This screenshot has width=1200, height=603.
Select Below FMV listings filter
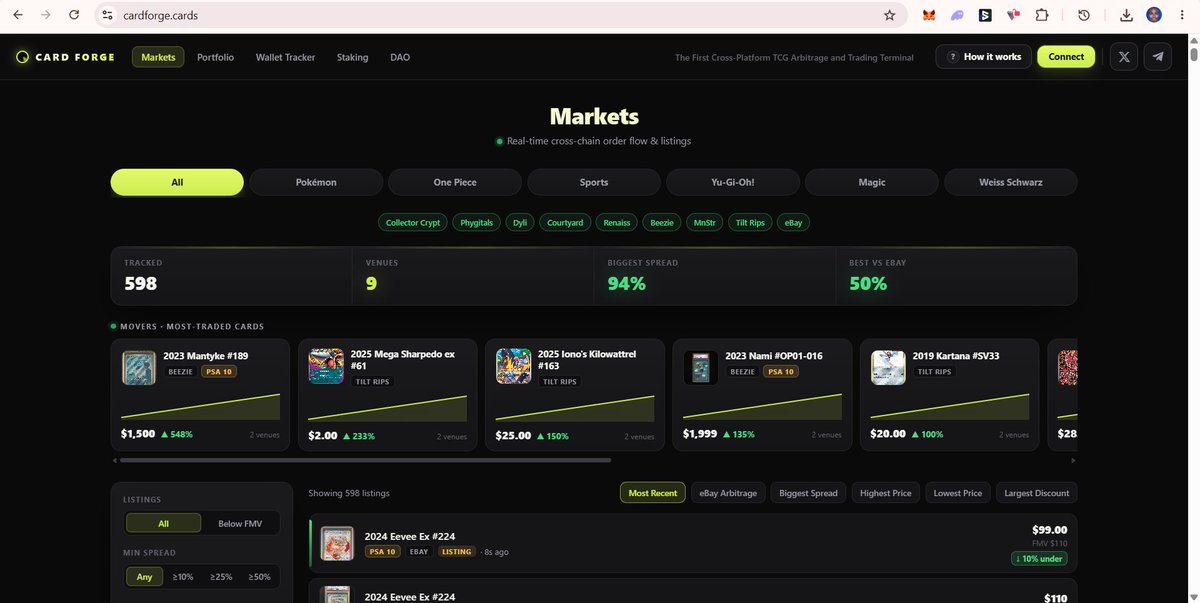tap(240, 523)
